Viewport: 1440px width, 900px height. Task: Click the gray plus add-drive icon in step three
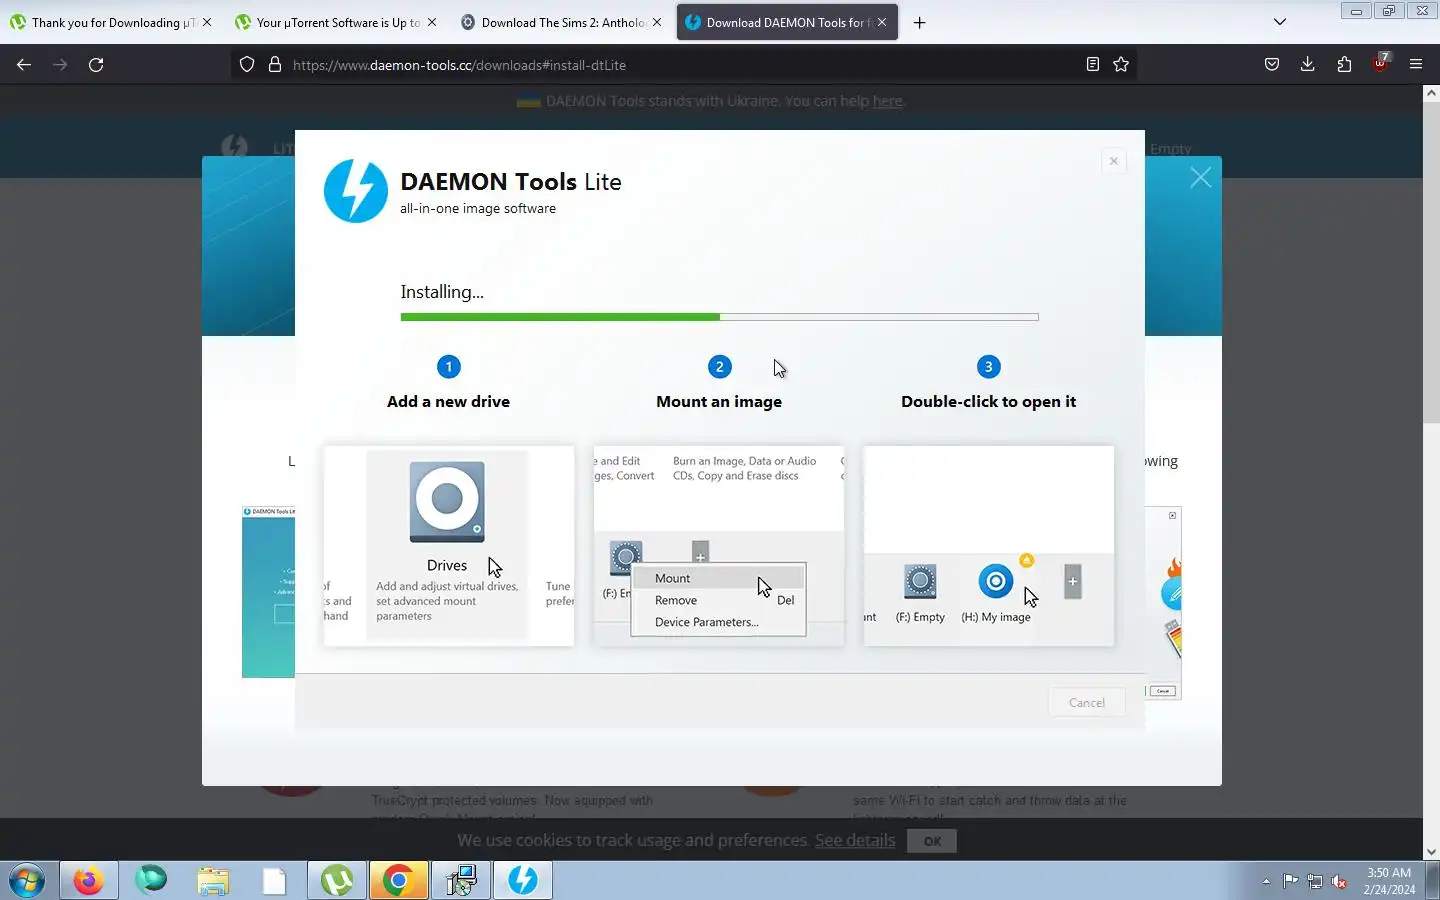(1072, 582)
